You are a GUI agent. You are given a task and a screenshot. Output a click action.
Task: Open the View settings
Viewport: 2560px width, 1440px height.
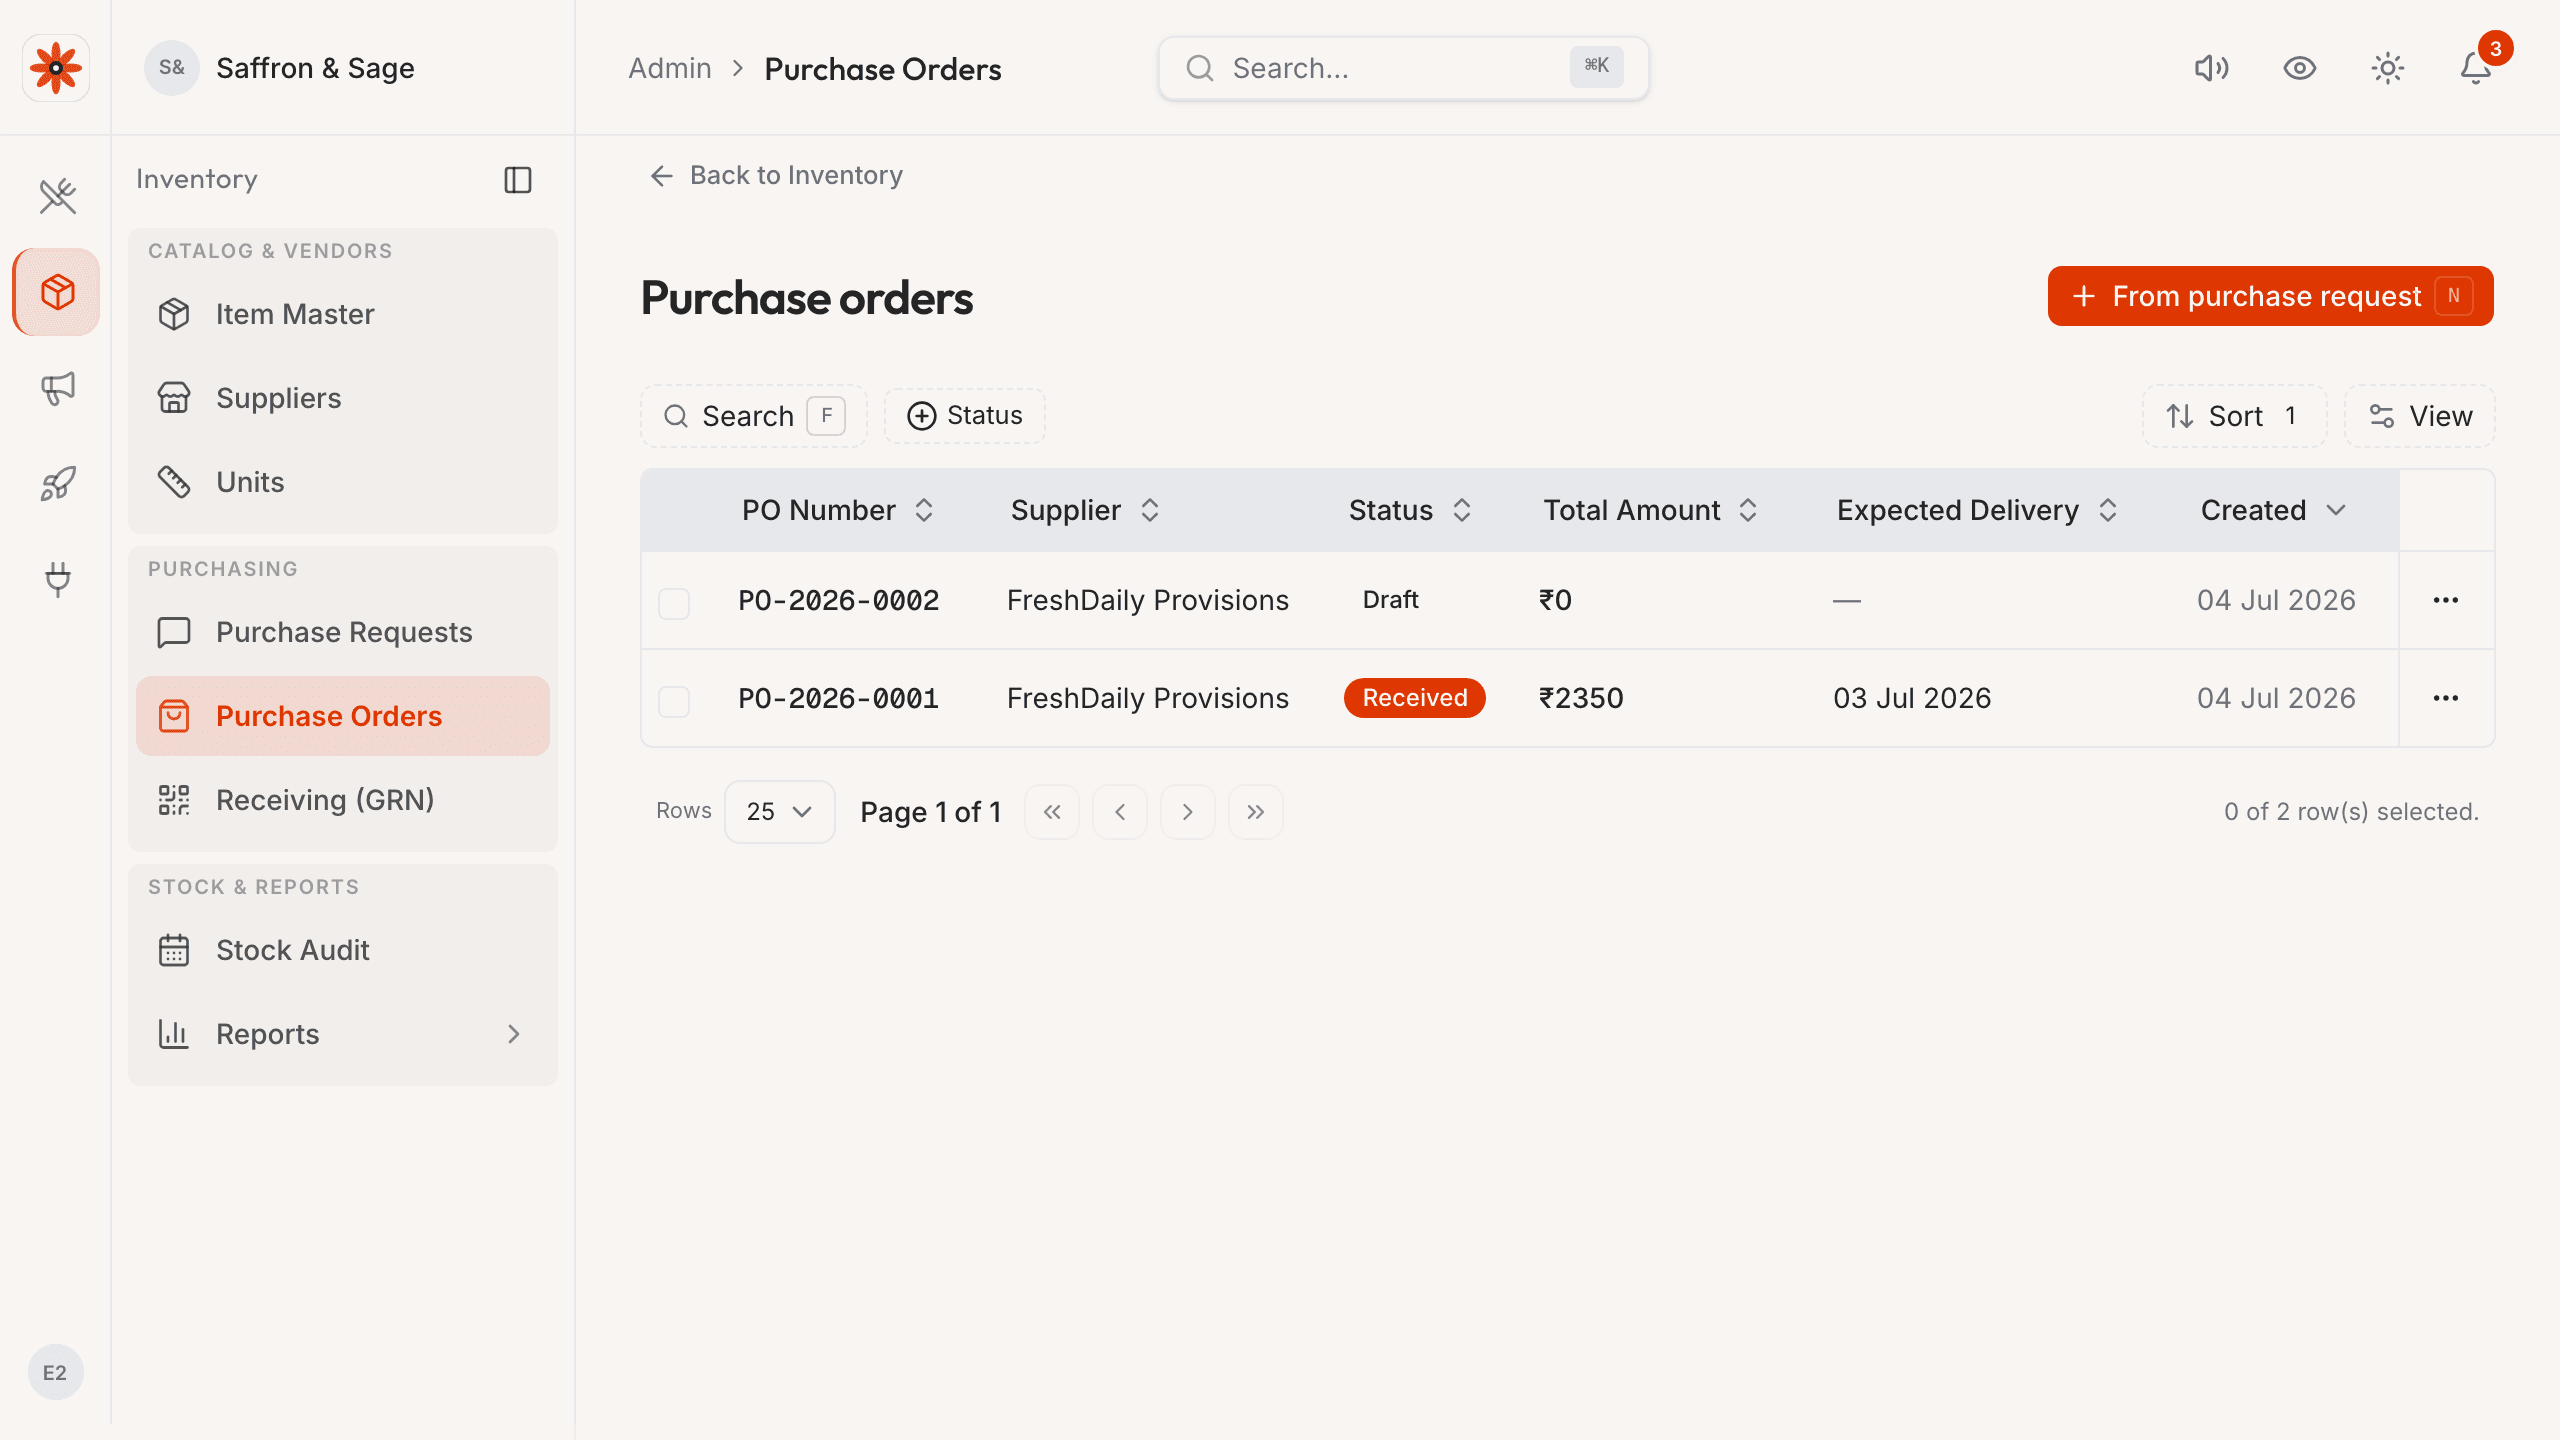pos(2420,416)
